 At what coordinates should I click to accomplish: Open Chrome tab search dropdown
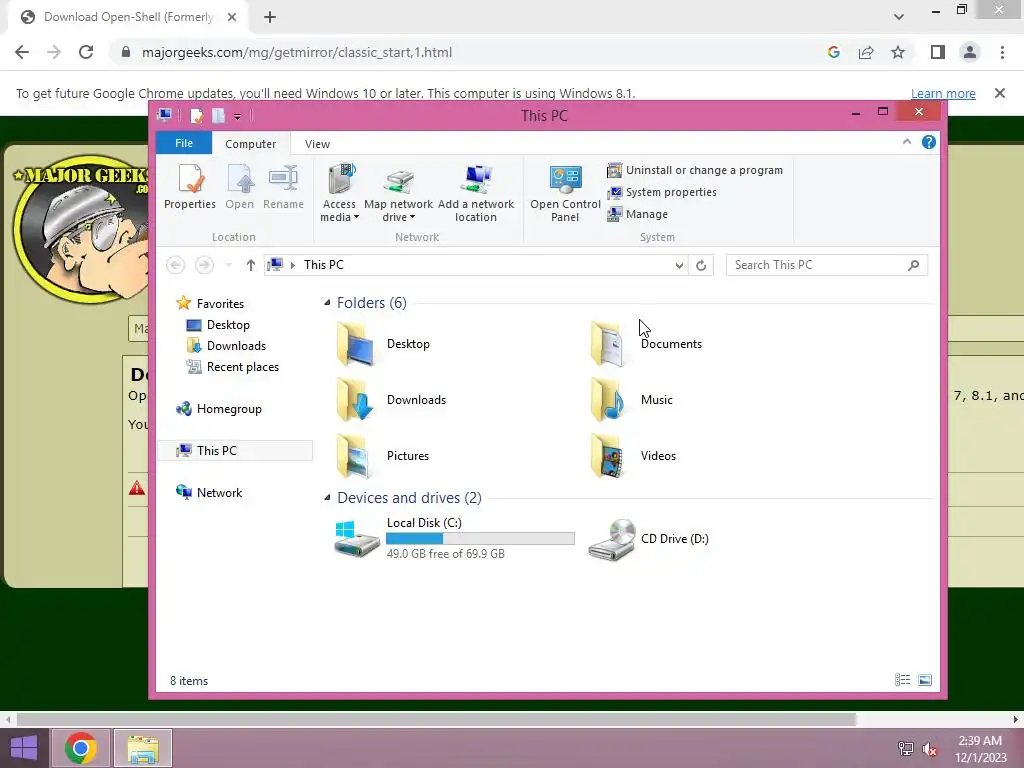(x=899, y=17)
